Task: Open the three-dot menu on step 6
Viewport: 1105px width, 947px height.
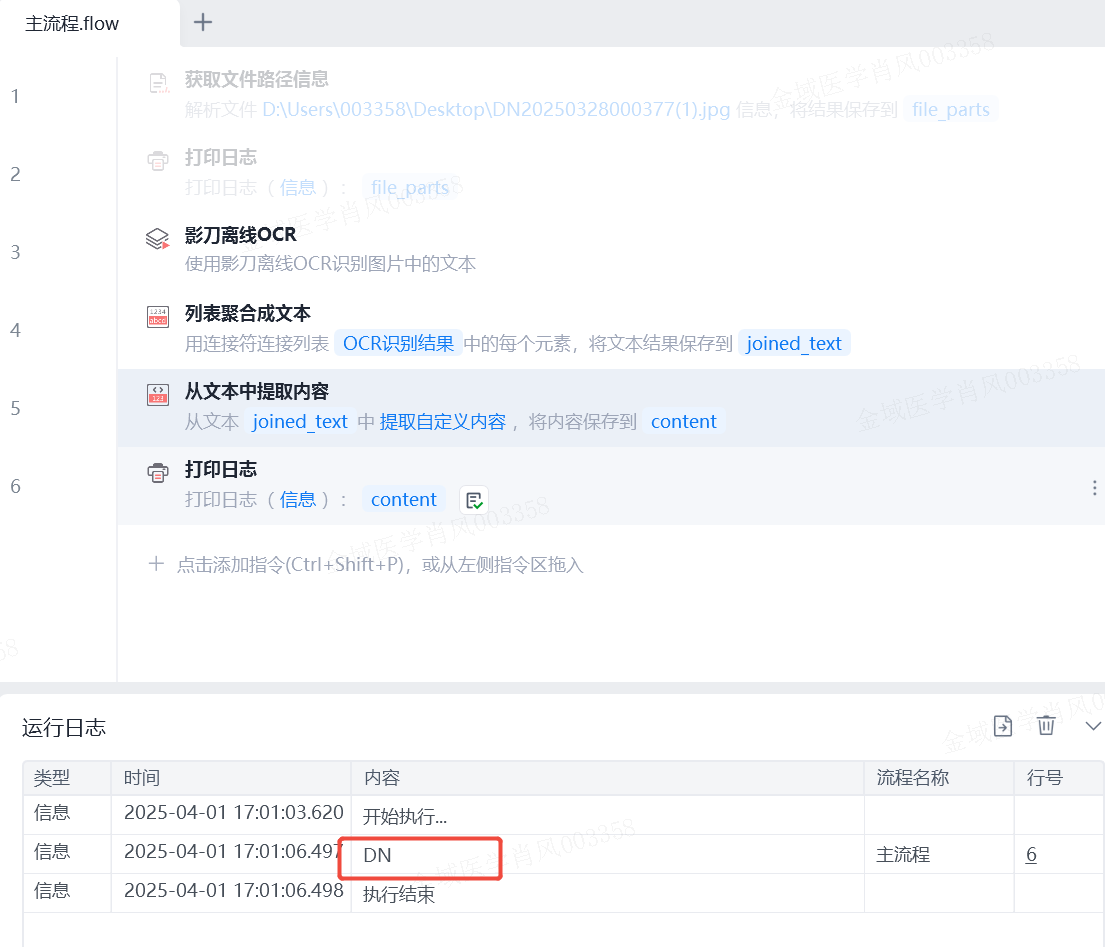Action: tap(1094, 488)
